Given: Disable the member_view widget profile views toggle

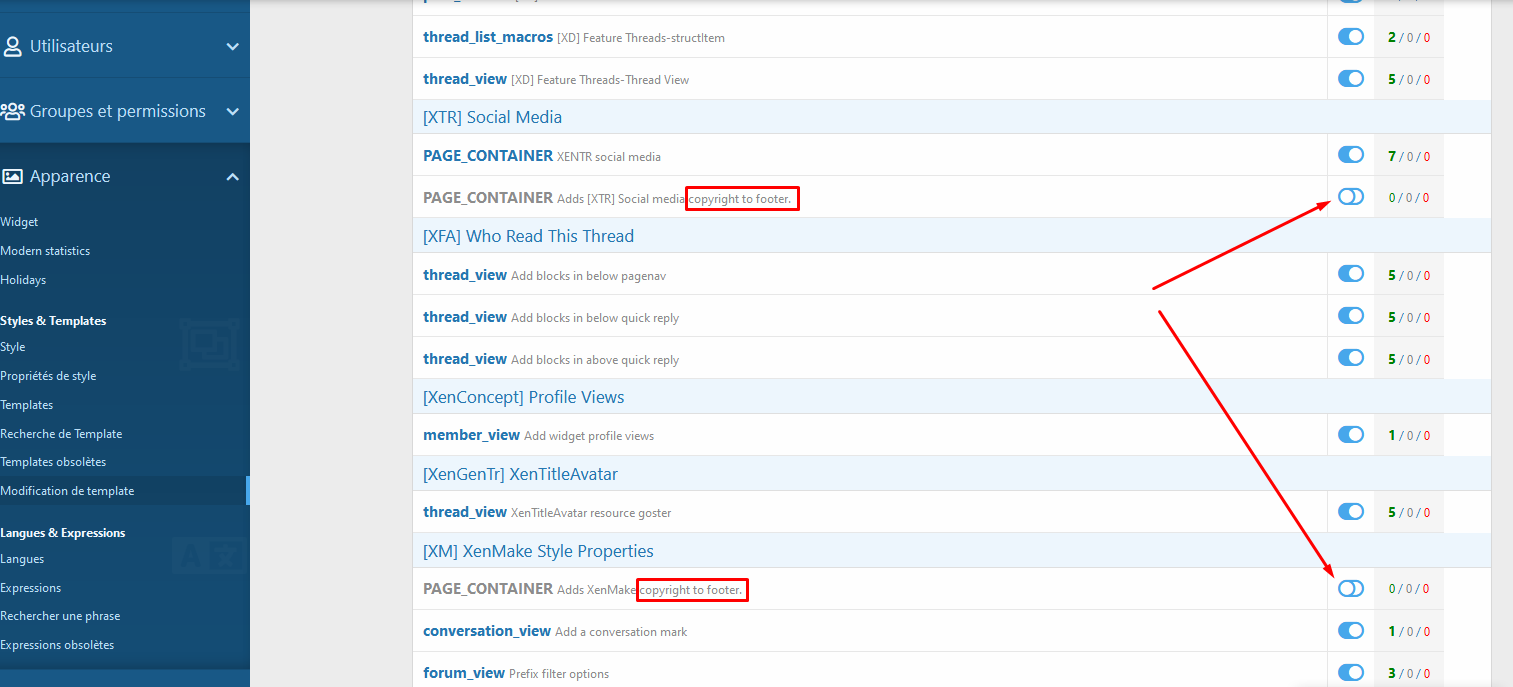Looking at the screenshot, I should [x=1350, y=435].
